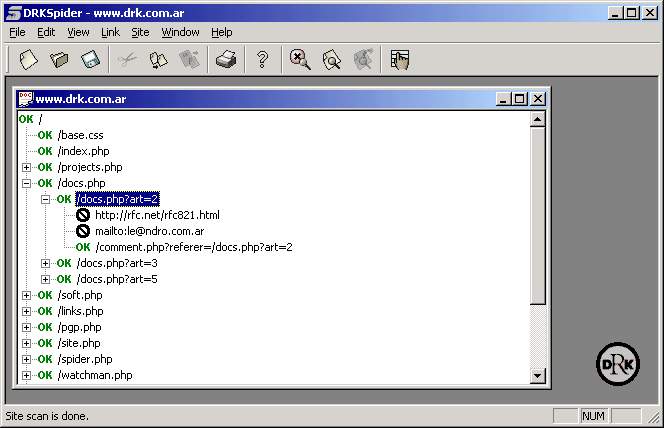This screenshot has height=428, width=664.
Task: Expand the /soft.php tree node
Action: tap(26, 295)
